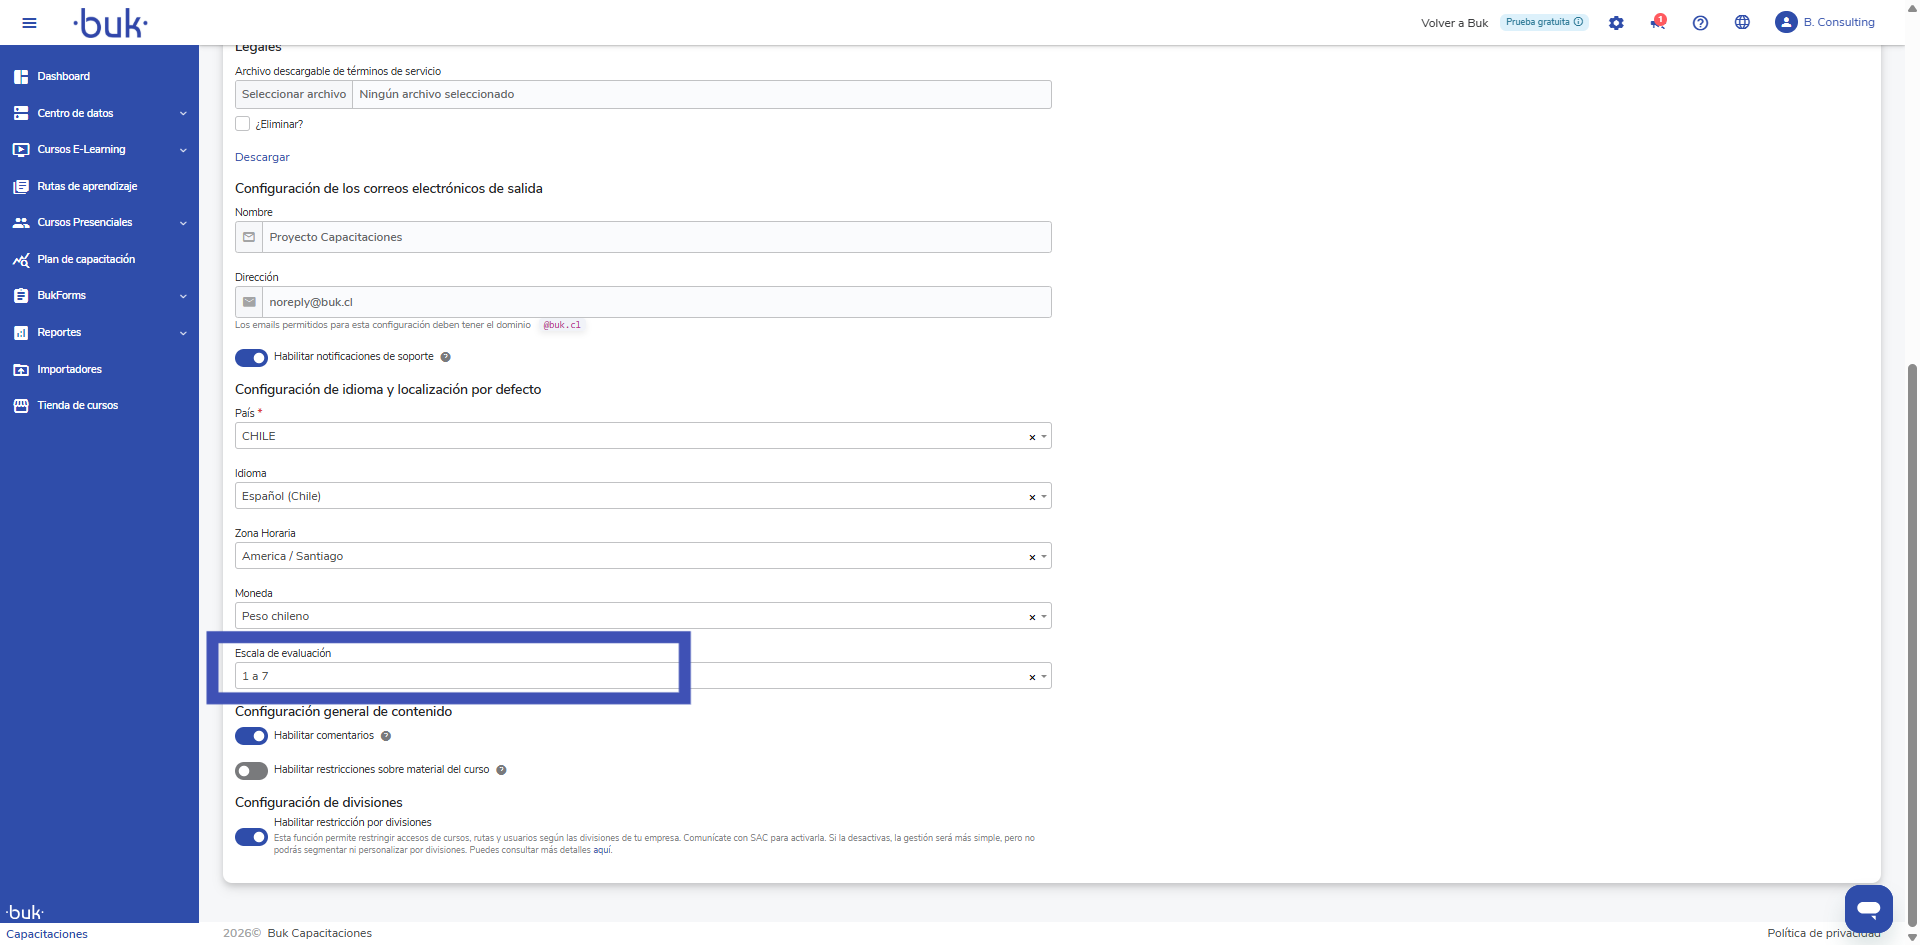Open the chat support bubble

[x=1868, y=908]
